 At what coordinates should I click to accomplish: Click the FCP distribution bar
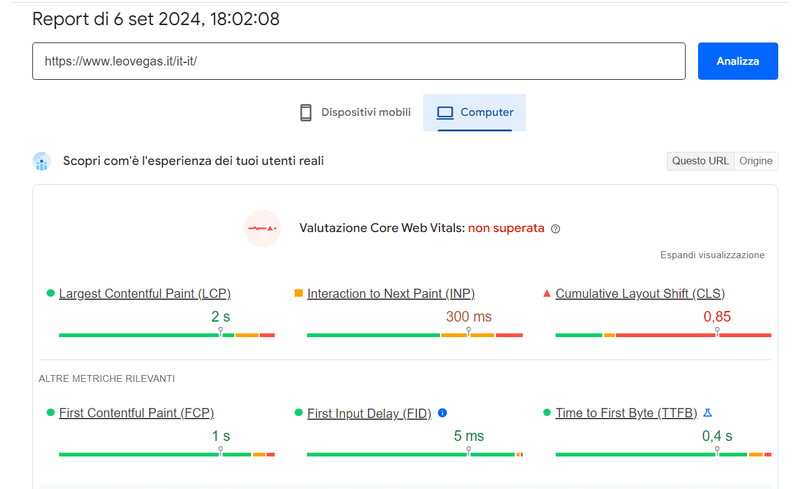point(167,454)
